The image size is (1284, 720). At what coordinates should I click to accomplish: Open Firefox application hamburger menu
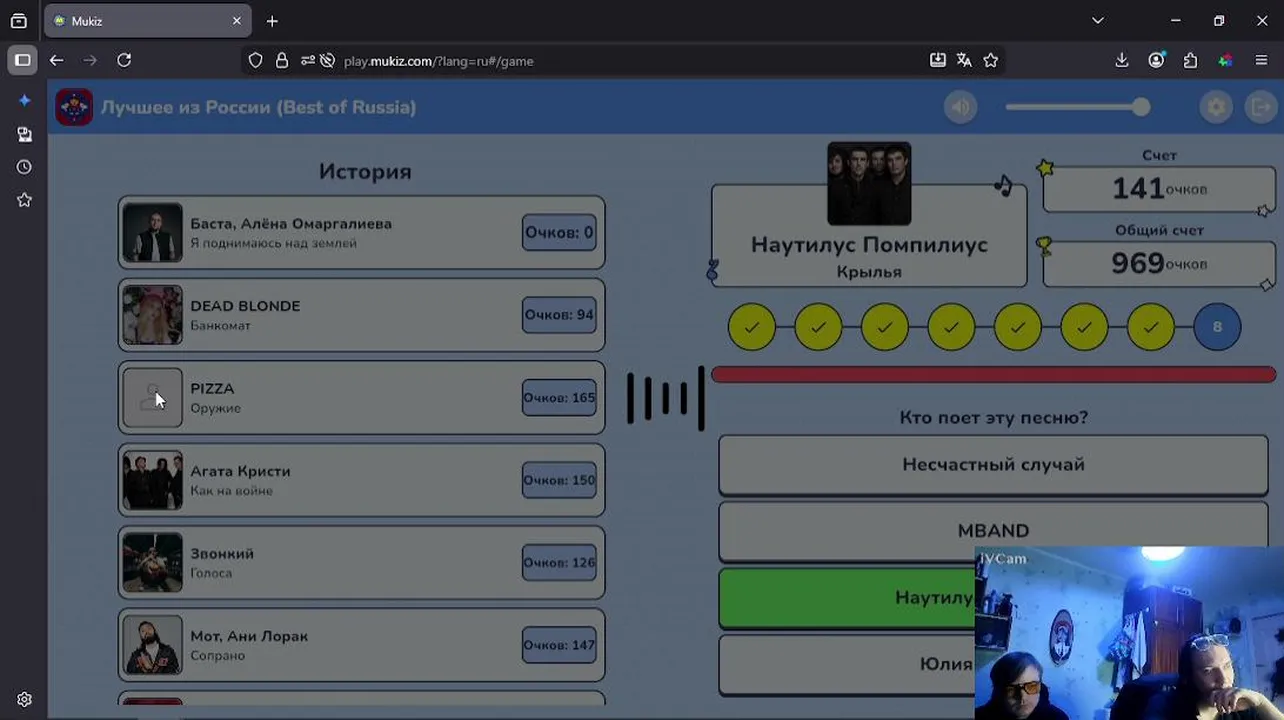[x=1261, y=60]
